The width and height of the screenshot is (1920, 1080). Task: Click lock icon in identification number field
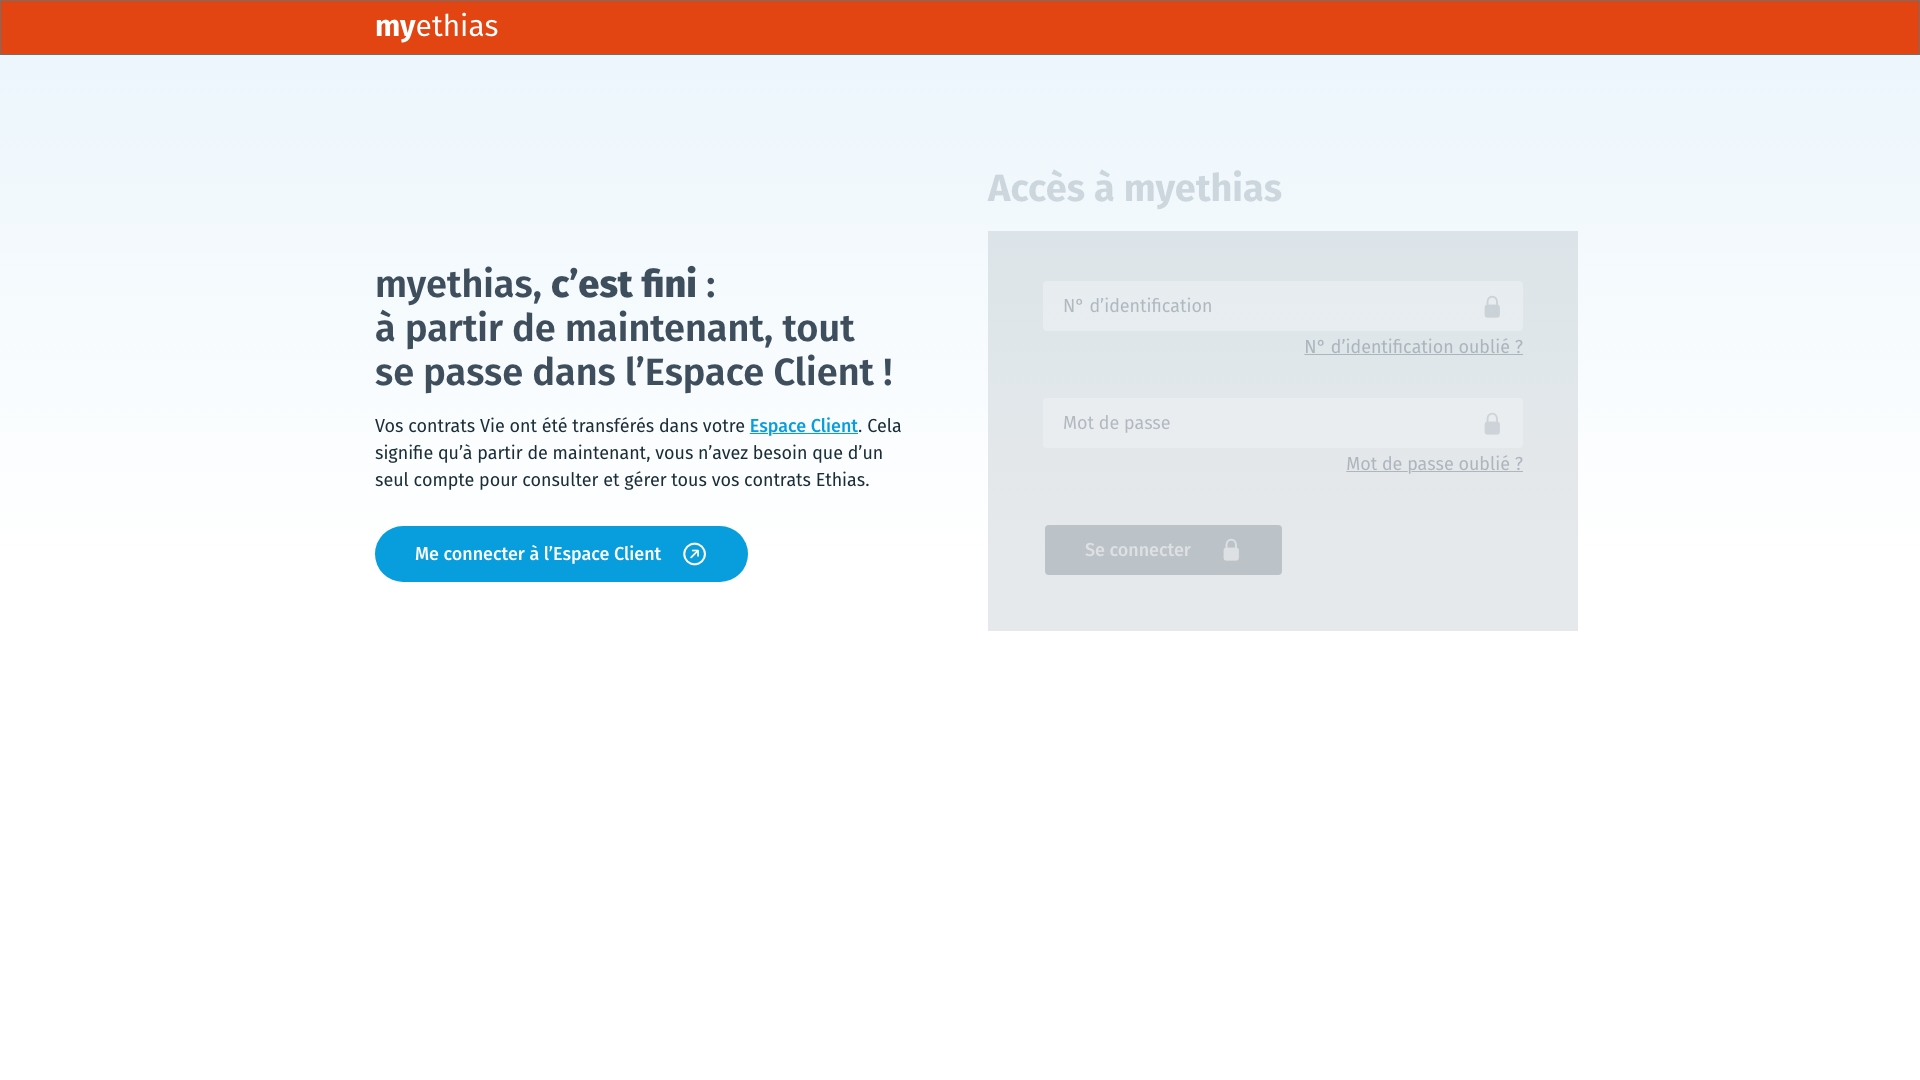pyautogui.click(x=1491, y=307)
